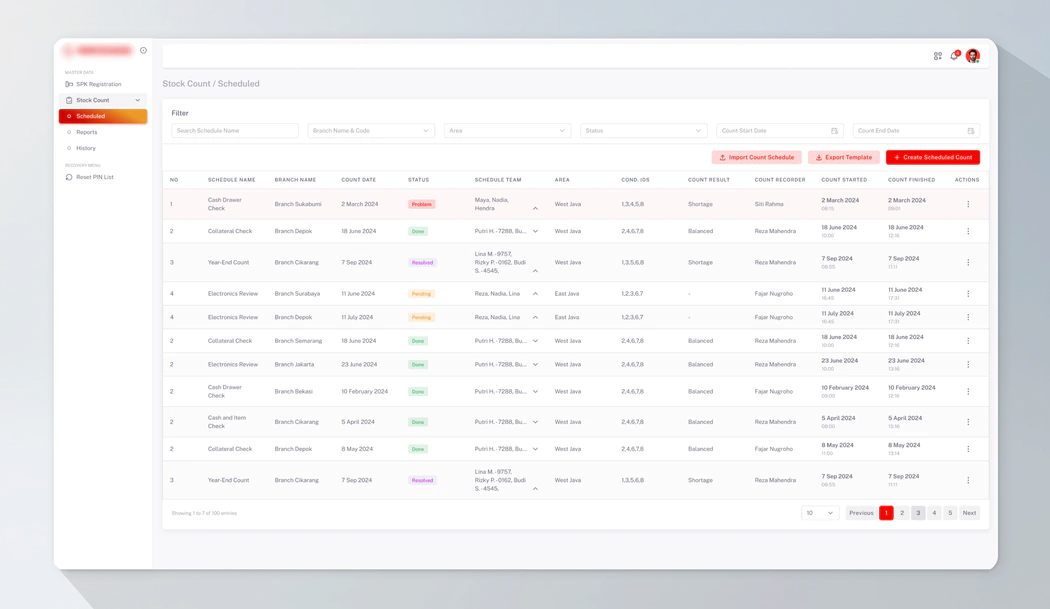Viewport: 1050px width, 609px height.
Task: Click the Count End Date field
Action: (x=916, y=131)
